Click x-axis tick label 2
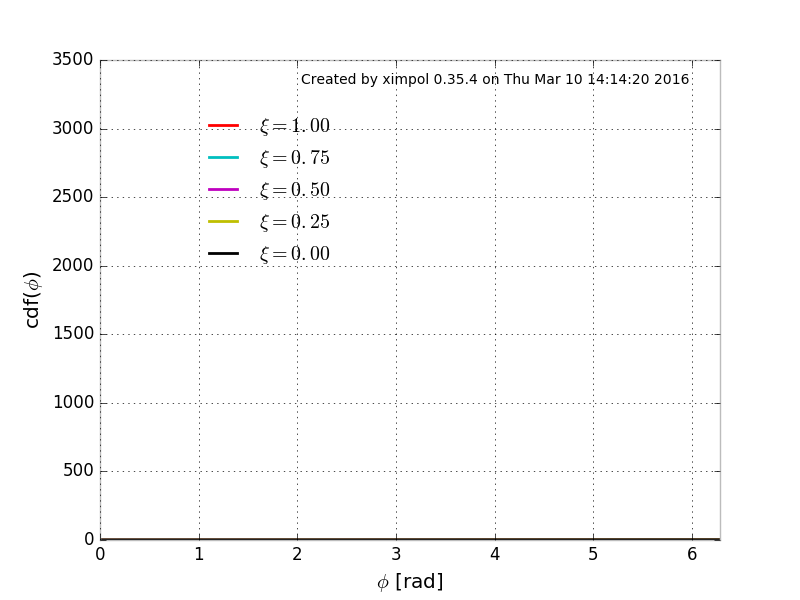 click(297, 555)
